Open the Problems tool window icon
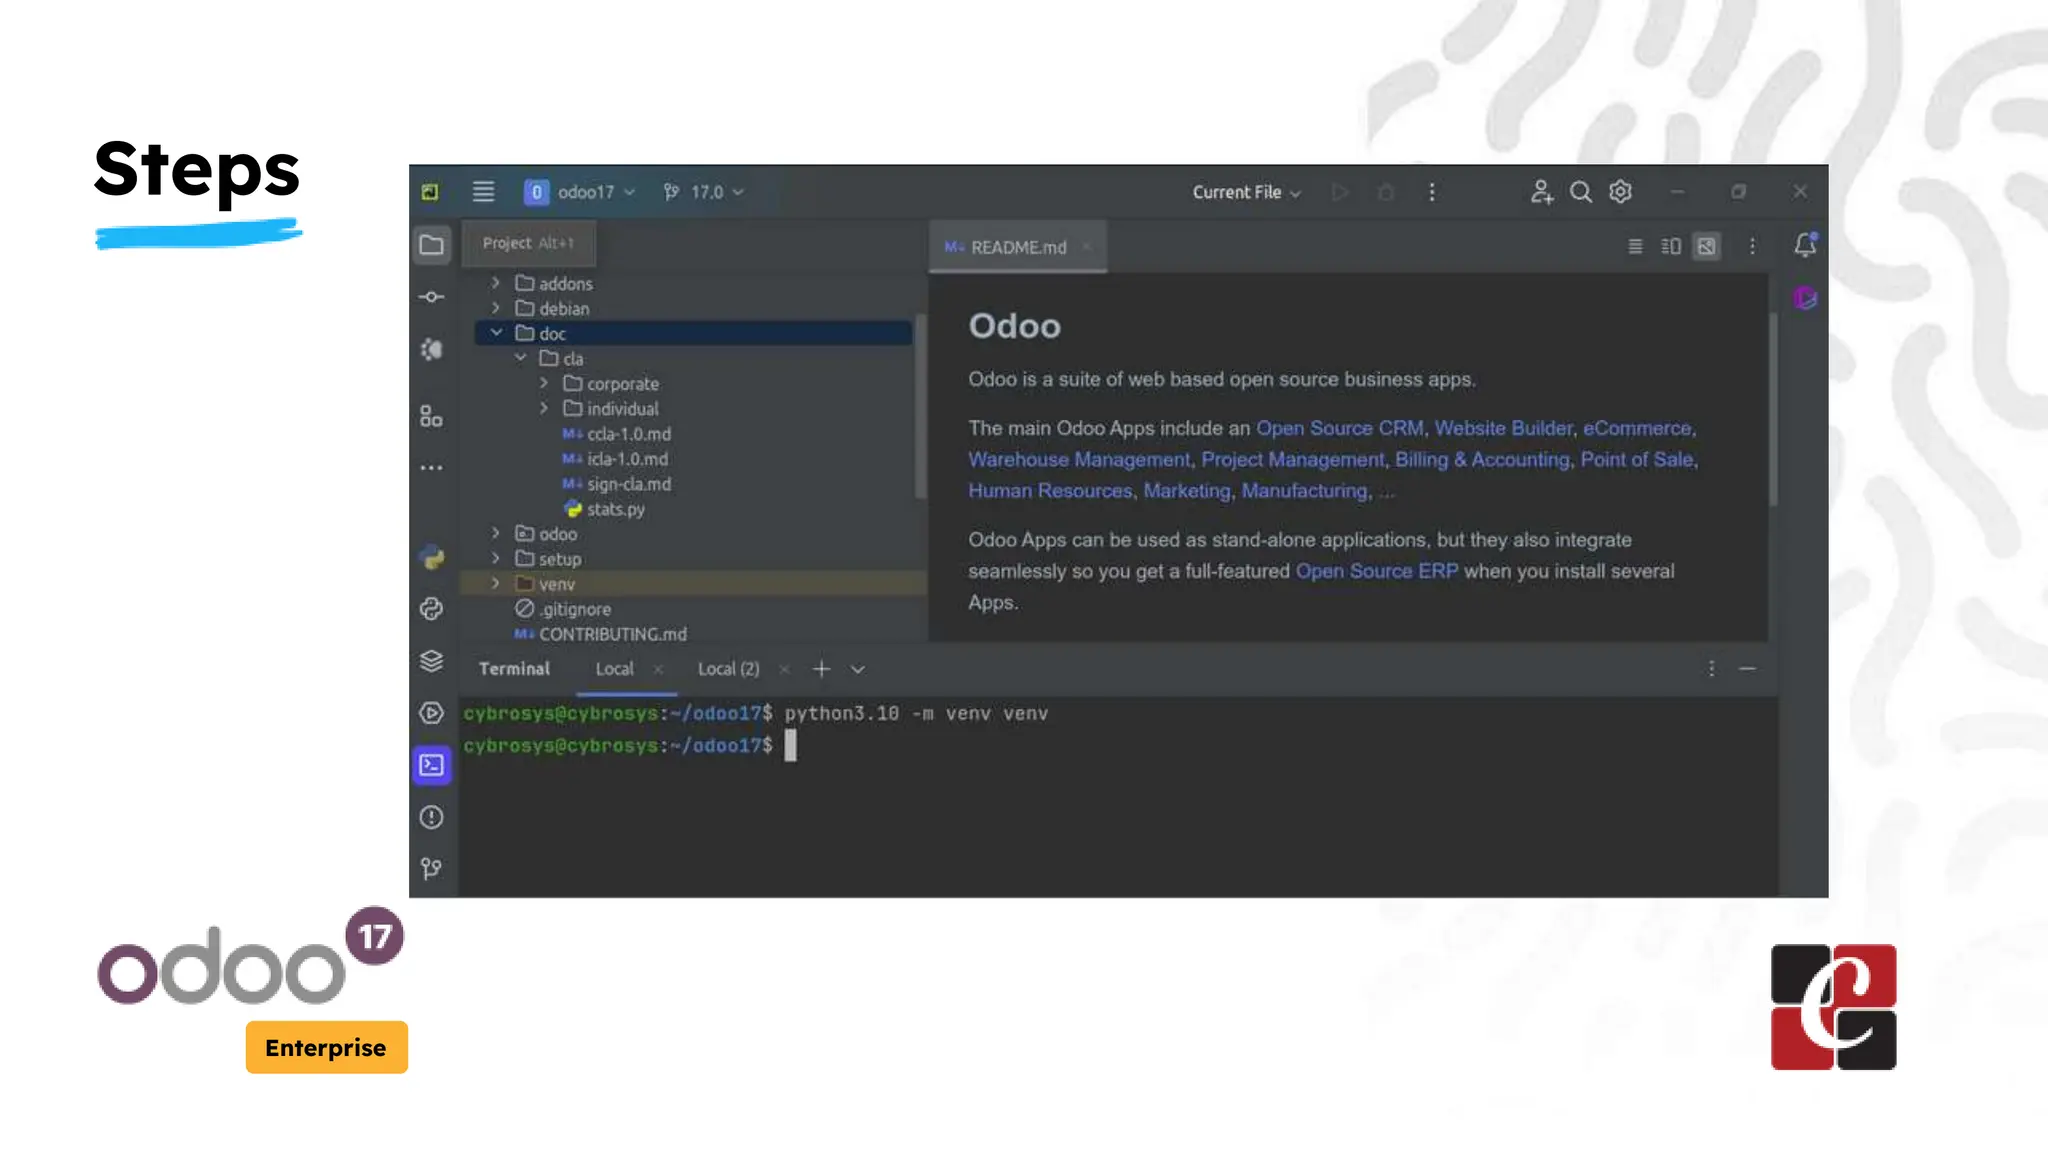The image size is (2048, 1152). 432,817
